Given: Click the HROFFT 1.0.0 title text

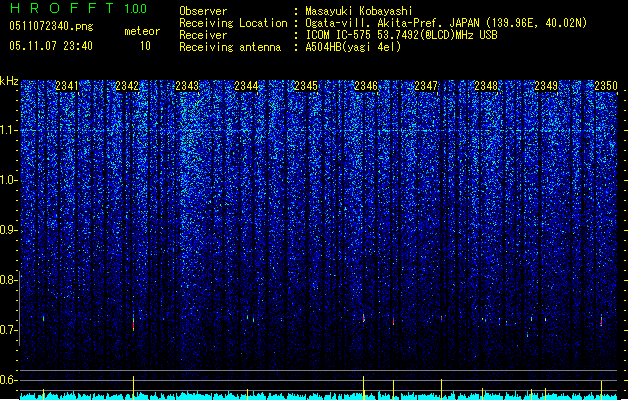Looking at the screenshot, I should 79,8.
